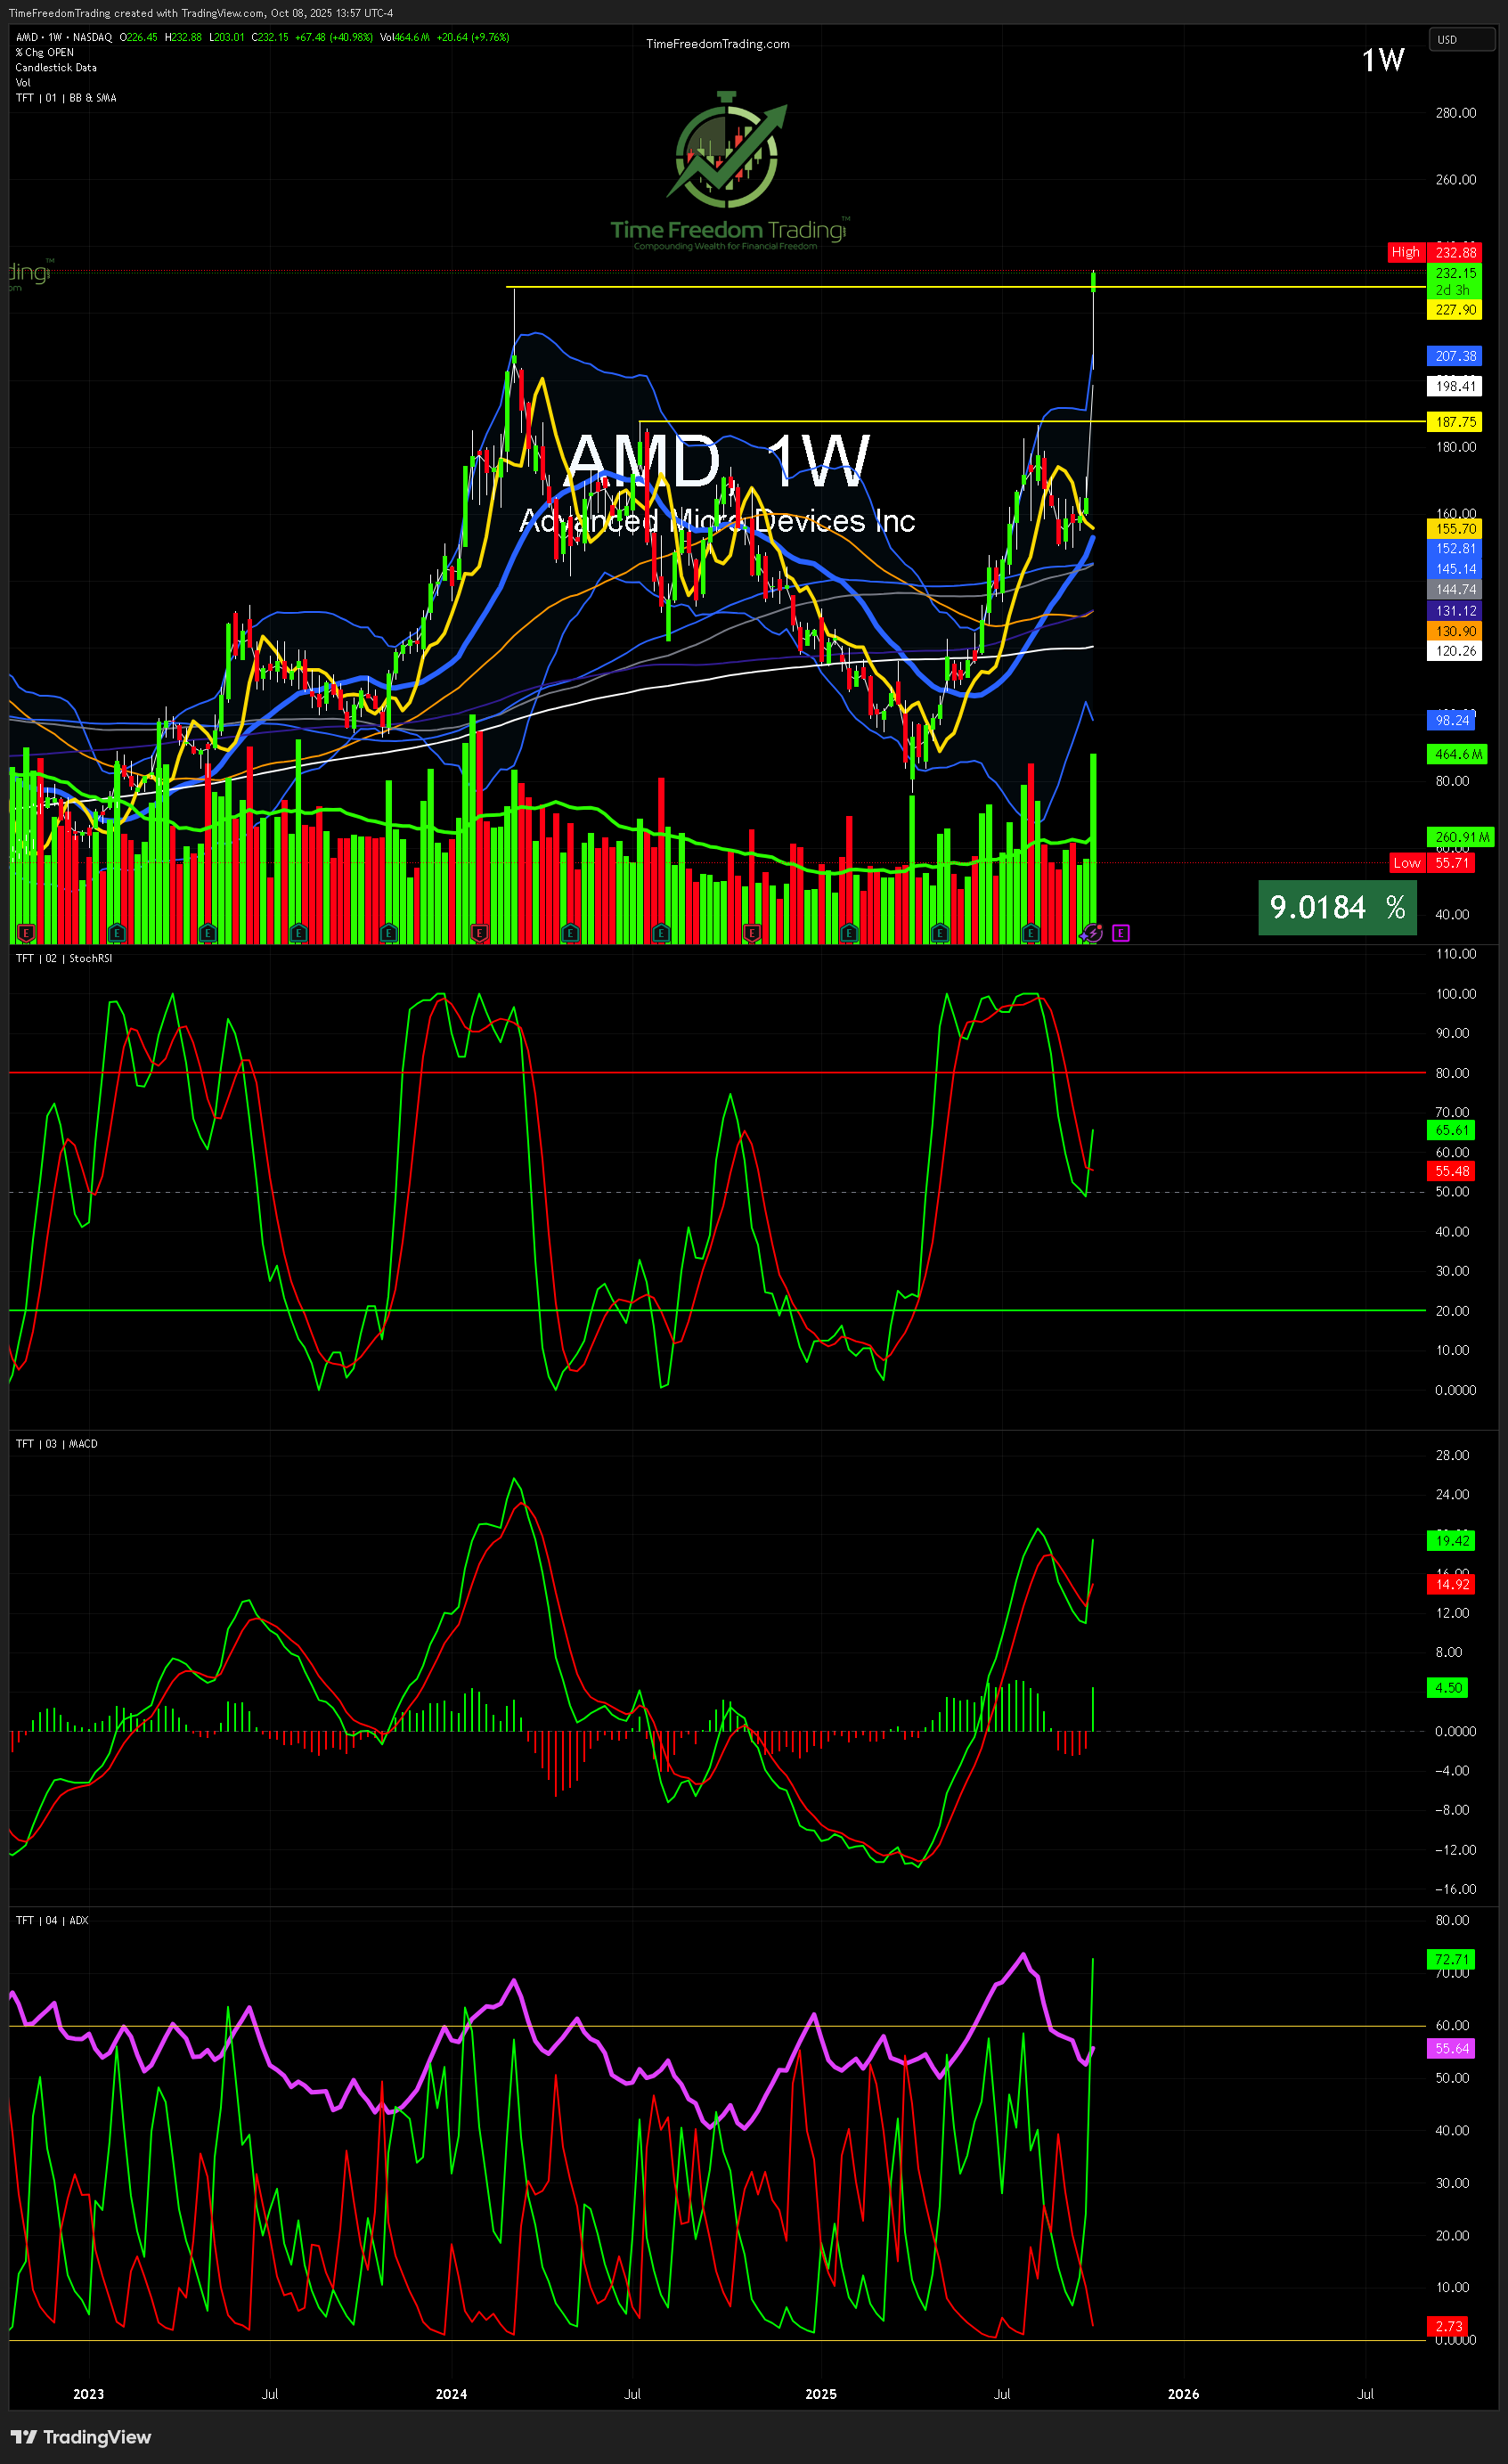This screenshot has height=2464, width=1508.
Task: Click the TradingView logo in the footer
Action: [x=82, y=2437]
